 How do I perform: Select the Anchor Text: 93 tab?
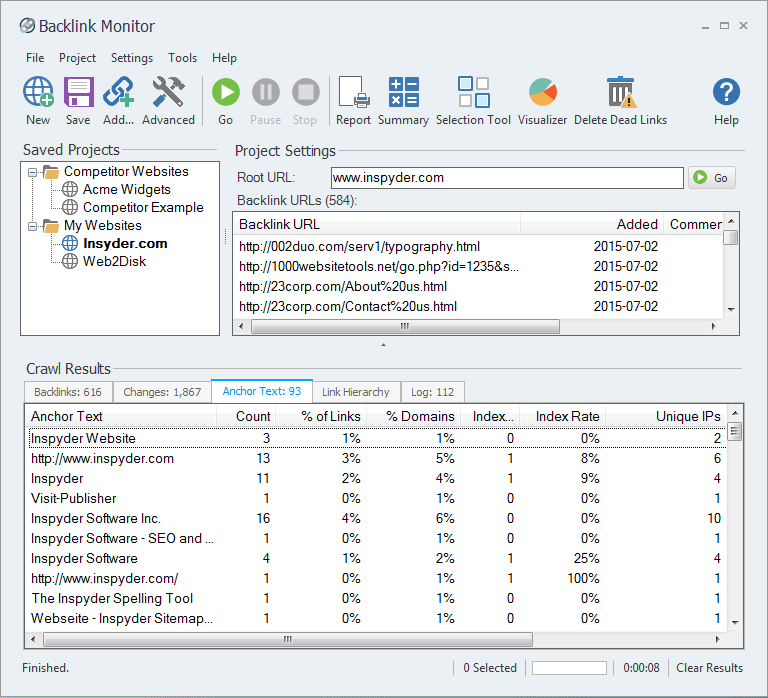[x=262, y=391]
